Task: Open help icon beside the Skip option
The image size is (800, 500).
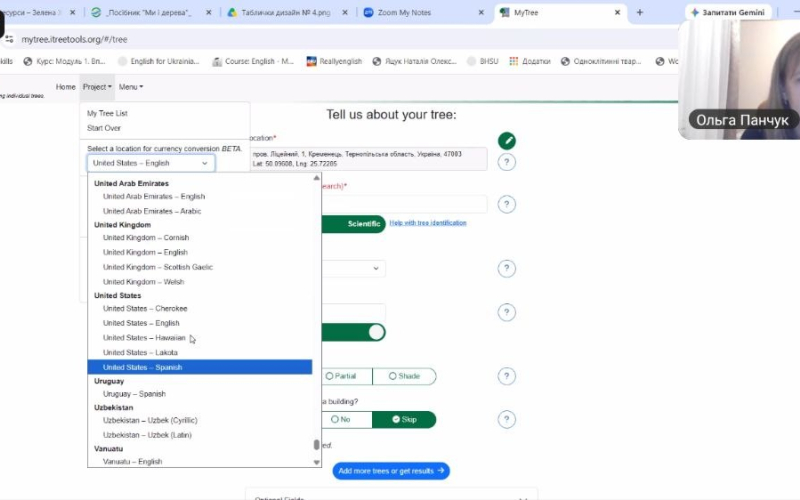Action: point(507,419)
